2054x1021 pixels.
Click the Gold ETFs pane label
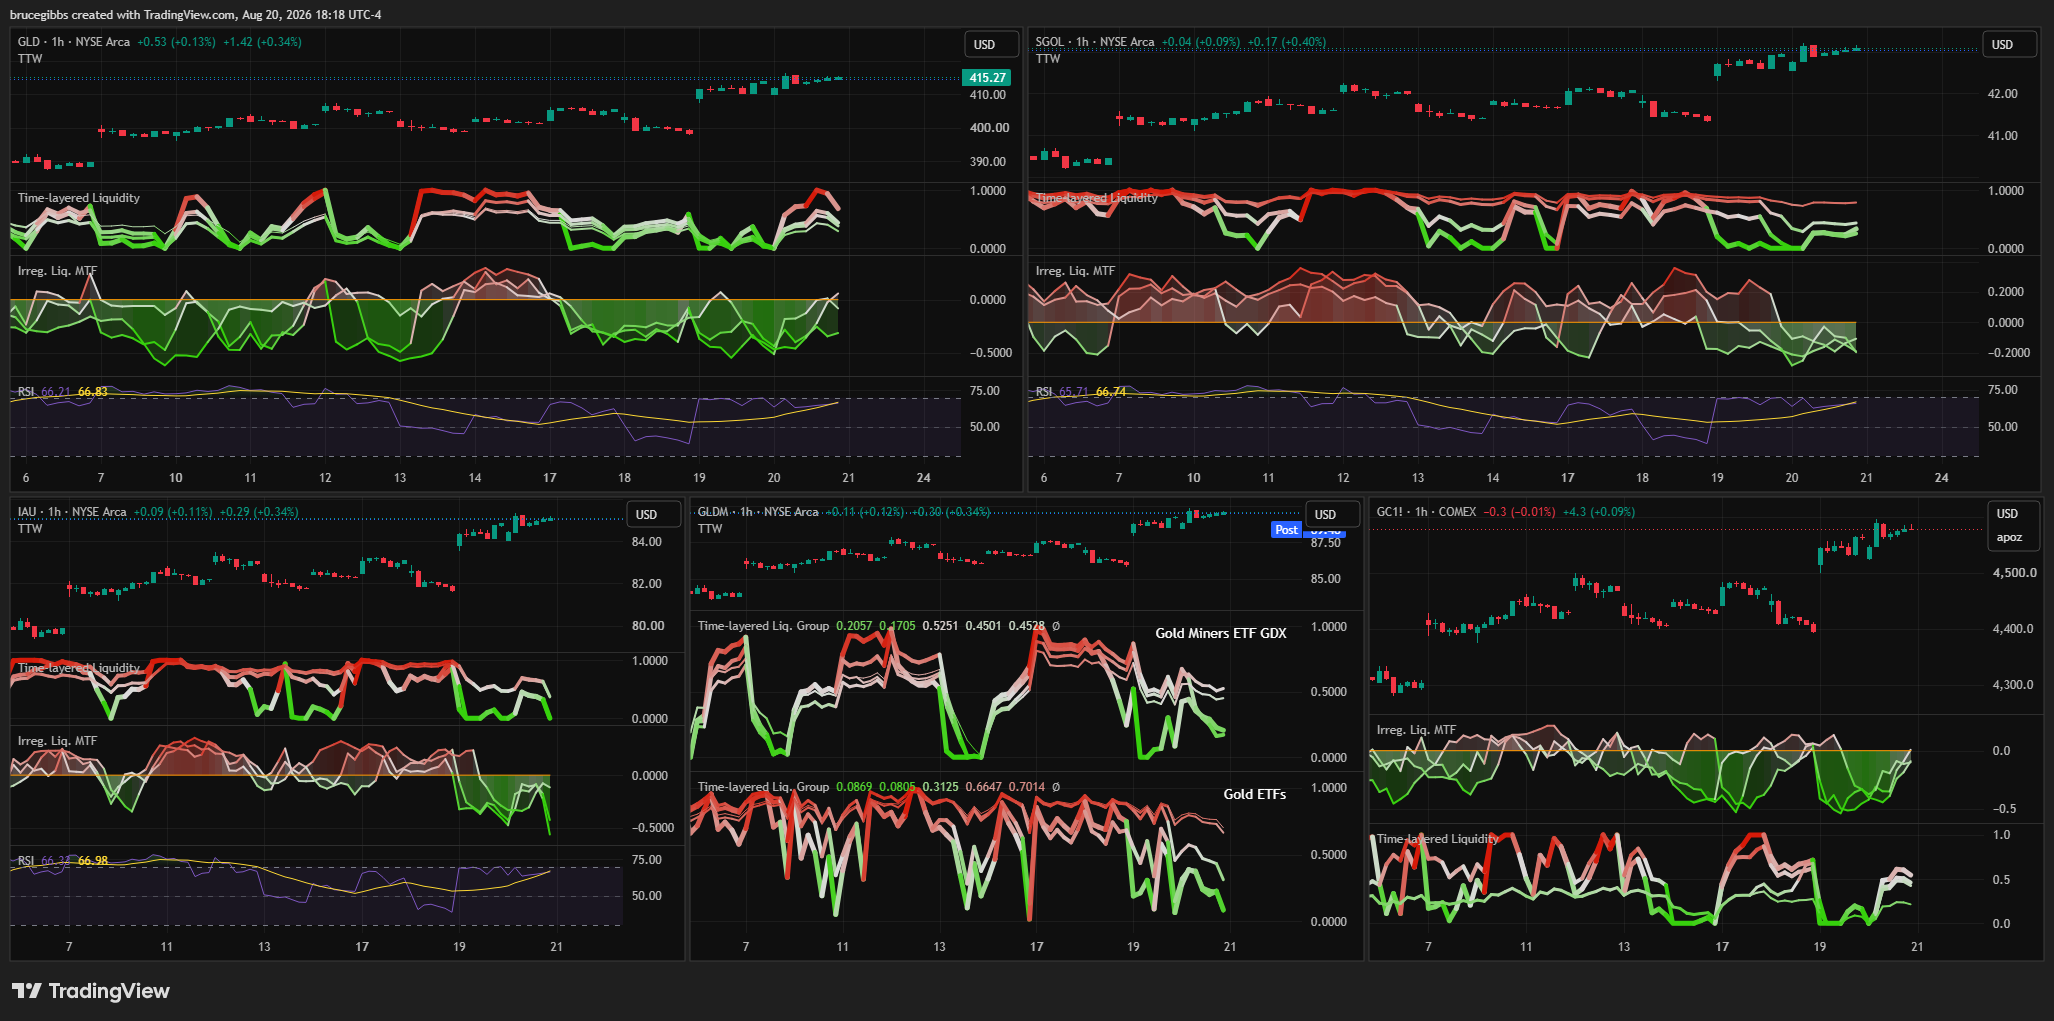point(1255,794)
